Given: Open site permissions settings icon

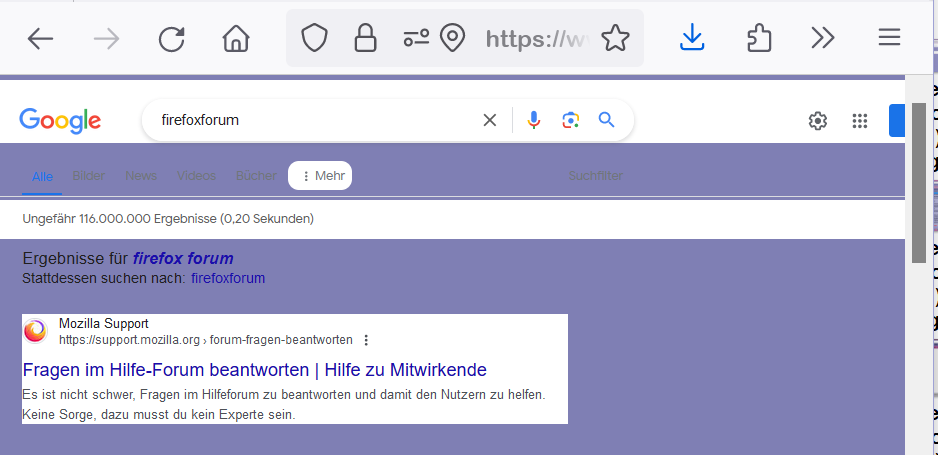Looking at the screenshot, I should (416, 39).
